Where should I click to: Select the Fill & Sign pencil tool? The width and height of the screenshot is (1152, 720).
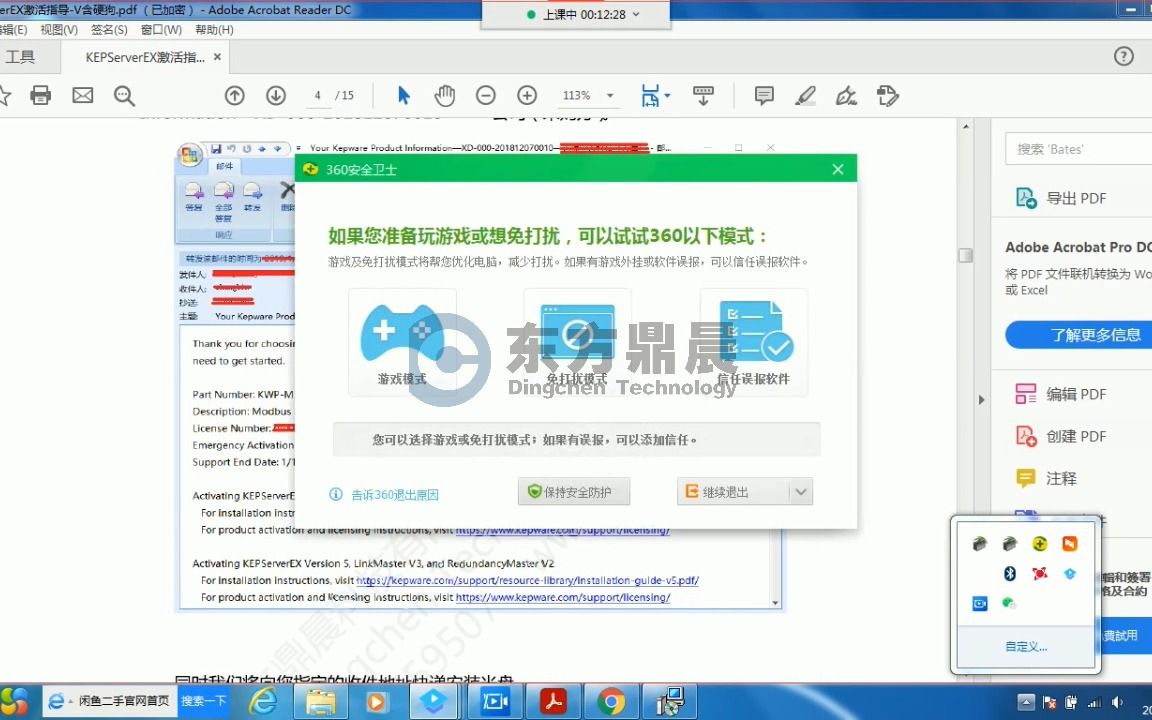[805, 95]
